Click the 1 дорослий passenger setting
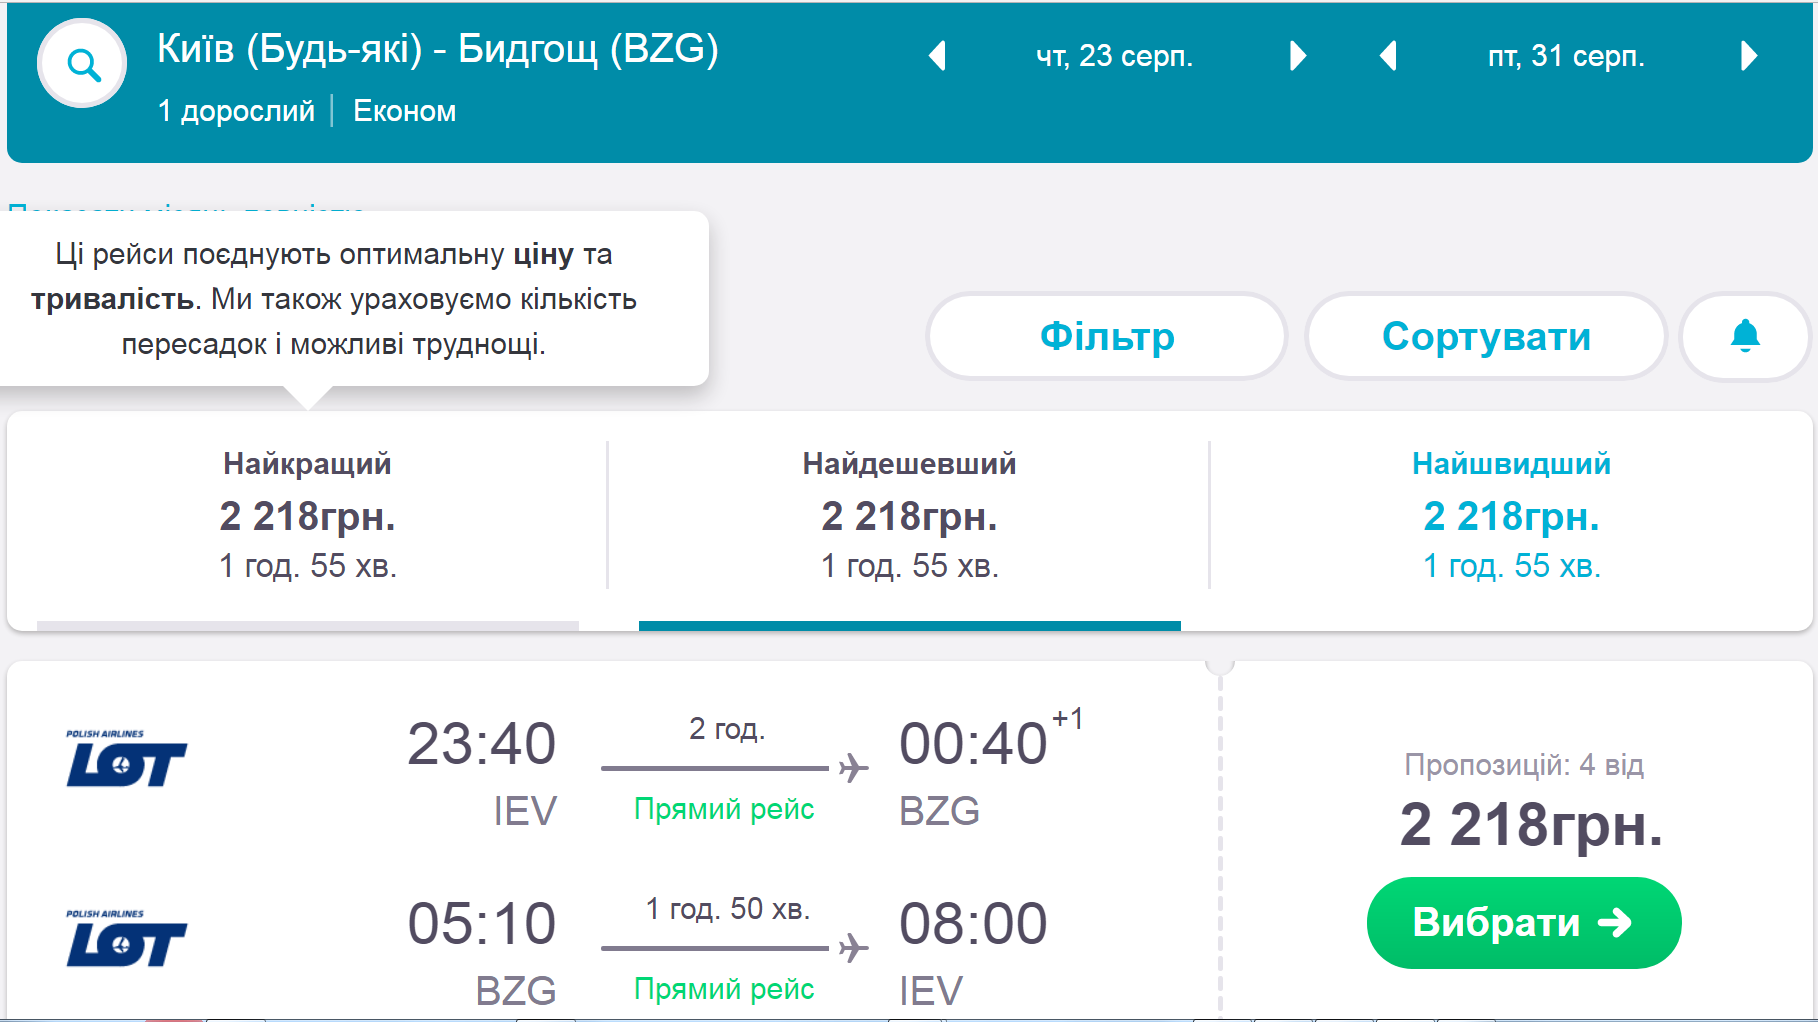1818x1022 pixels. pyautogui.click(x=236, y=111)
